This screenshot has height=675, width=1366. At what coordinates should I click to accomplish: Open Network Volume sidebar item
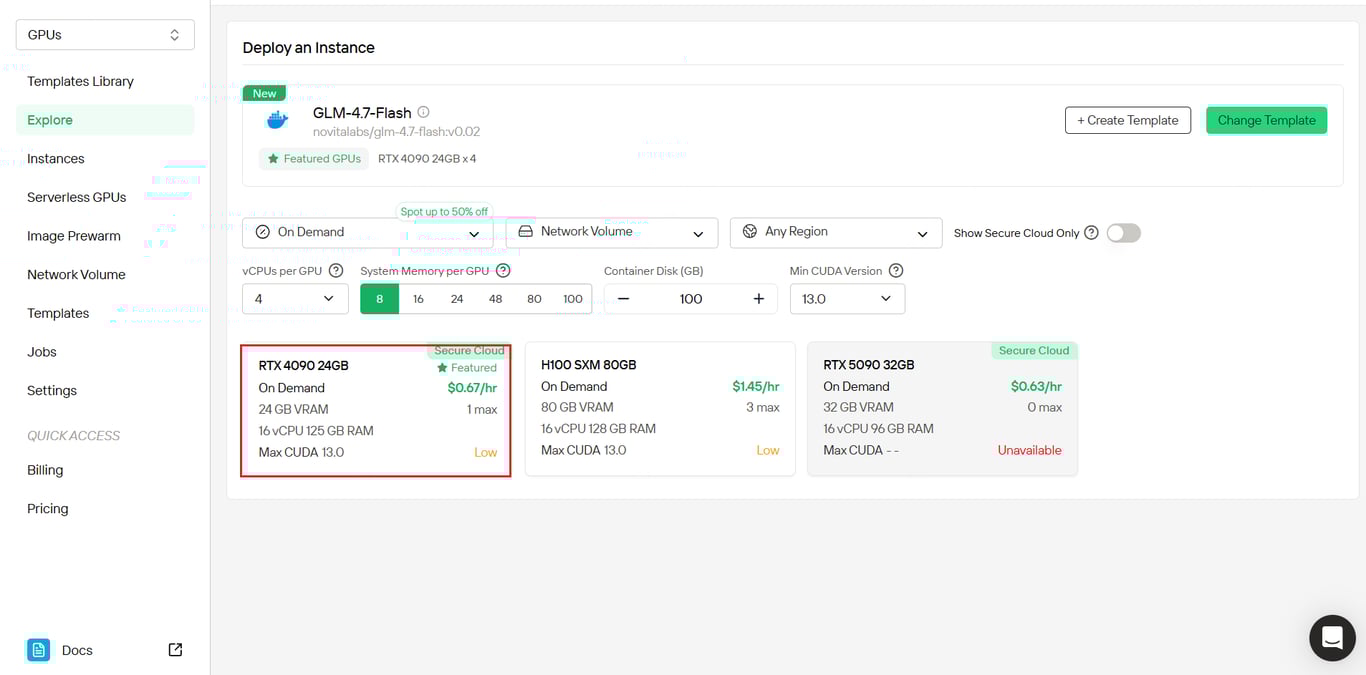click(76, 275)
